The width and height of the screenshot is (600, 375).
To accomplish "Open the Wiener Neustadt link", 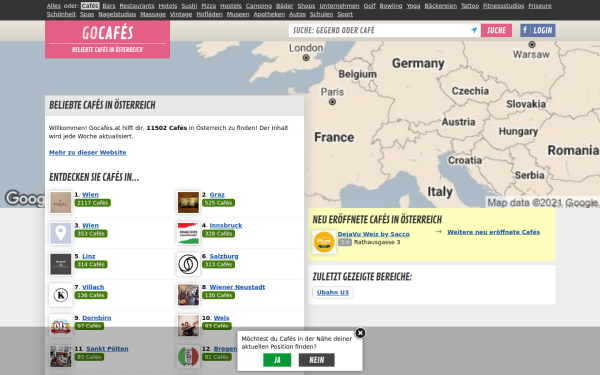I will coord(237,287).
